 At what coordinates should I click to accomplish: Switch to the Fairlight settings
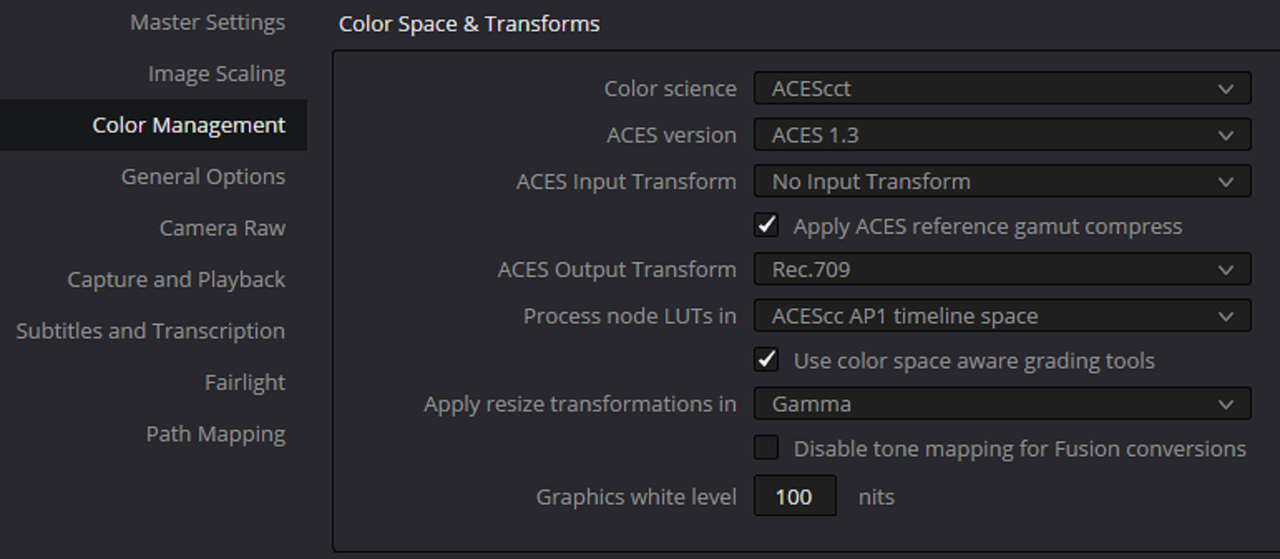(244, 383)
